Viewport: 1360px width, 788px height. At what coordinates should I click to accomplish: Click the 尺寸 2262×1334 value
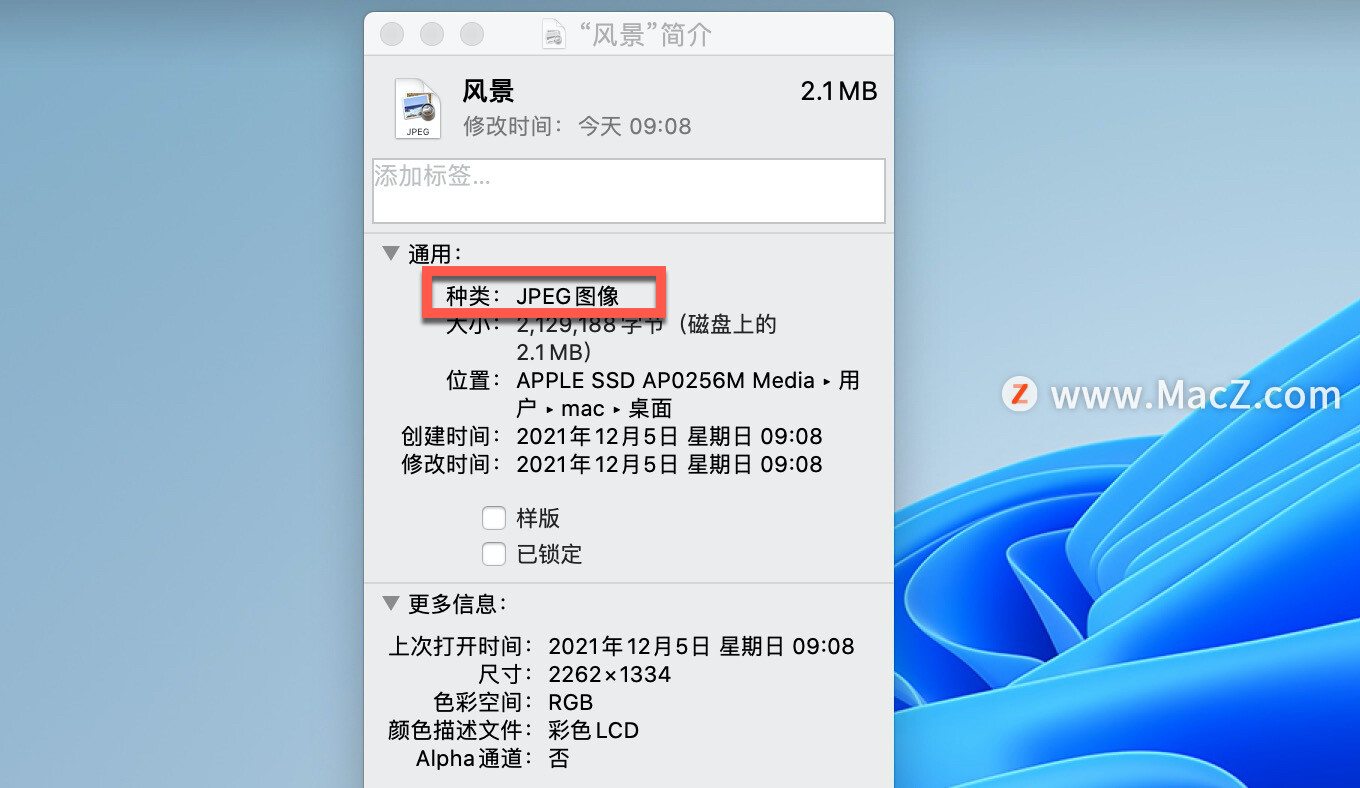point(610,674)
